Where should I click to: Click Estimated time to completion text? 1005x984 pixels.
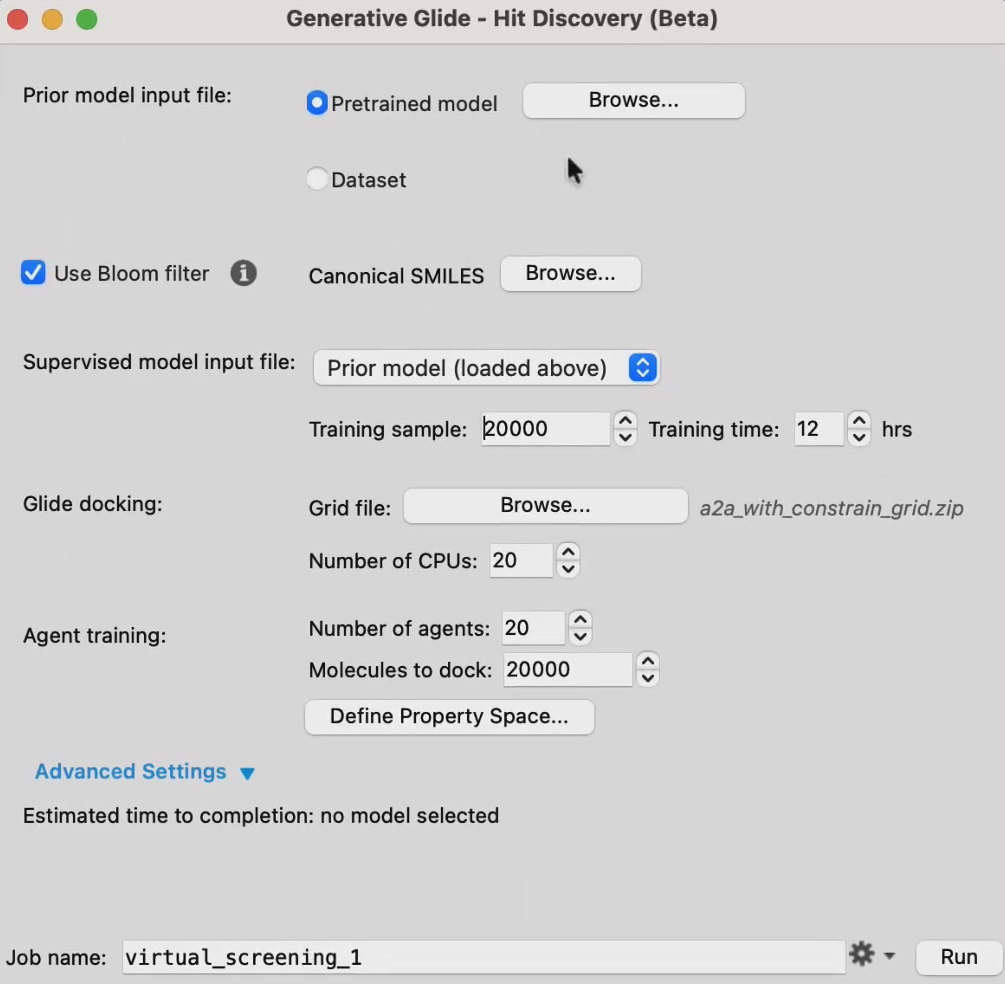(x=261, y=815)
